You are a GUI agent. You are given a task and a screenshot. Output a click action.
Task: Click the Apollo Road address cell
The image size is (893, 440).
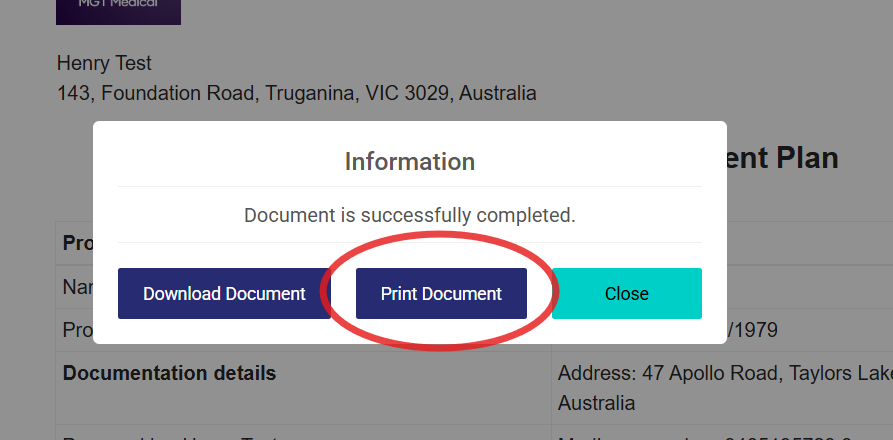722,373
